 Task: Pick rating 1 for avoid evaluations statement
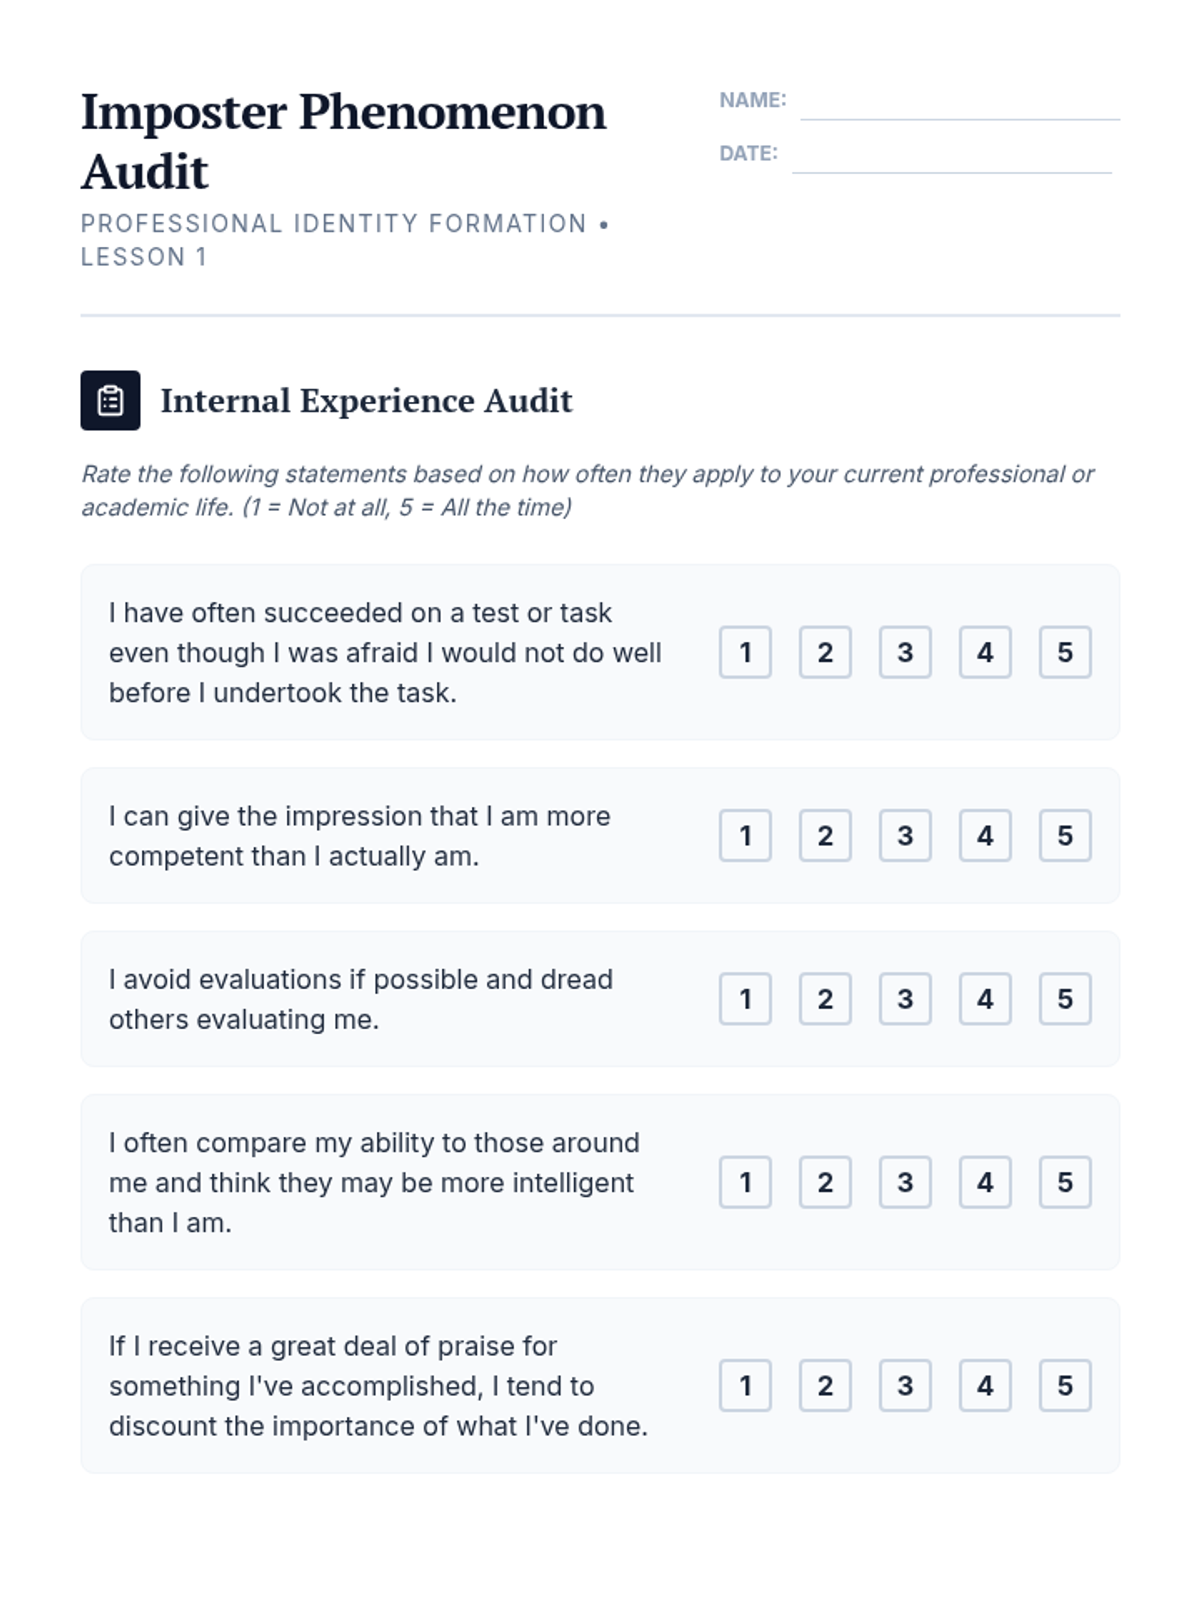745,998
